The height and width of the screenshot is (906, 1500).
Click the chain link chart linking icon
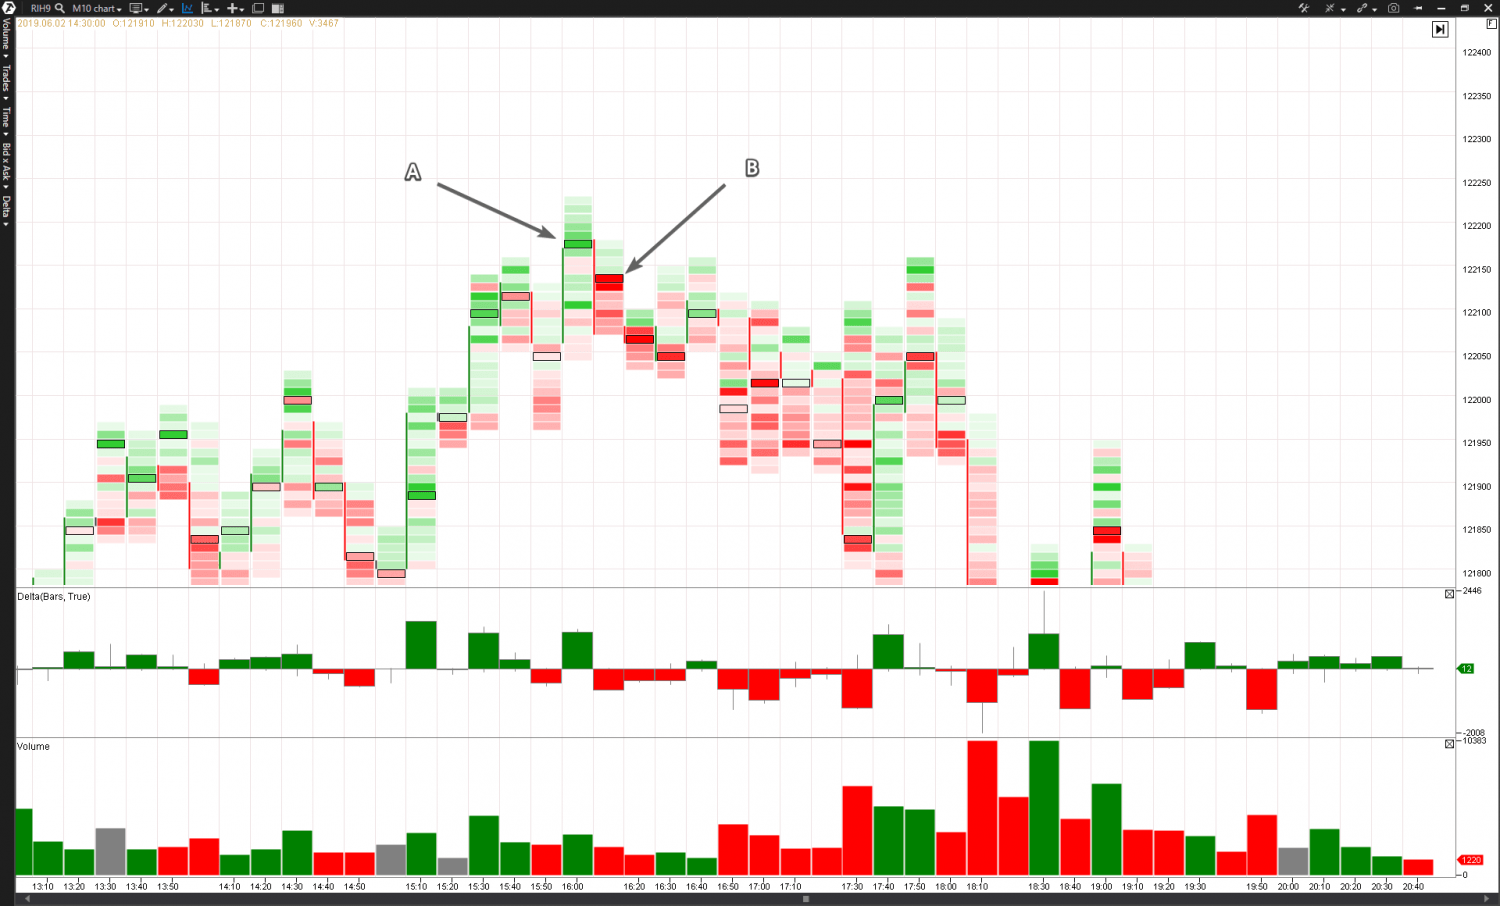coord(1362,8)
